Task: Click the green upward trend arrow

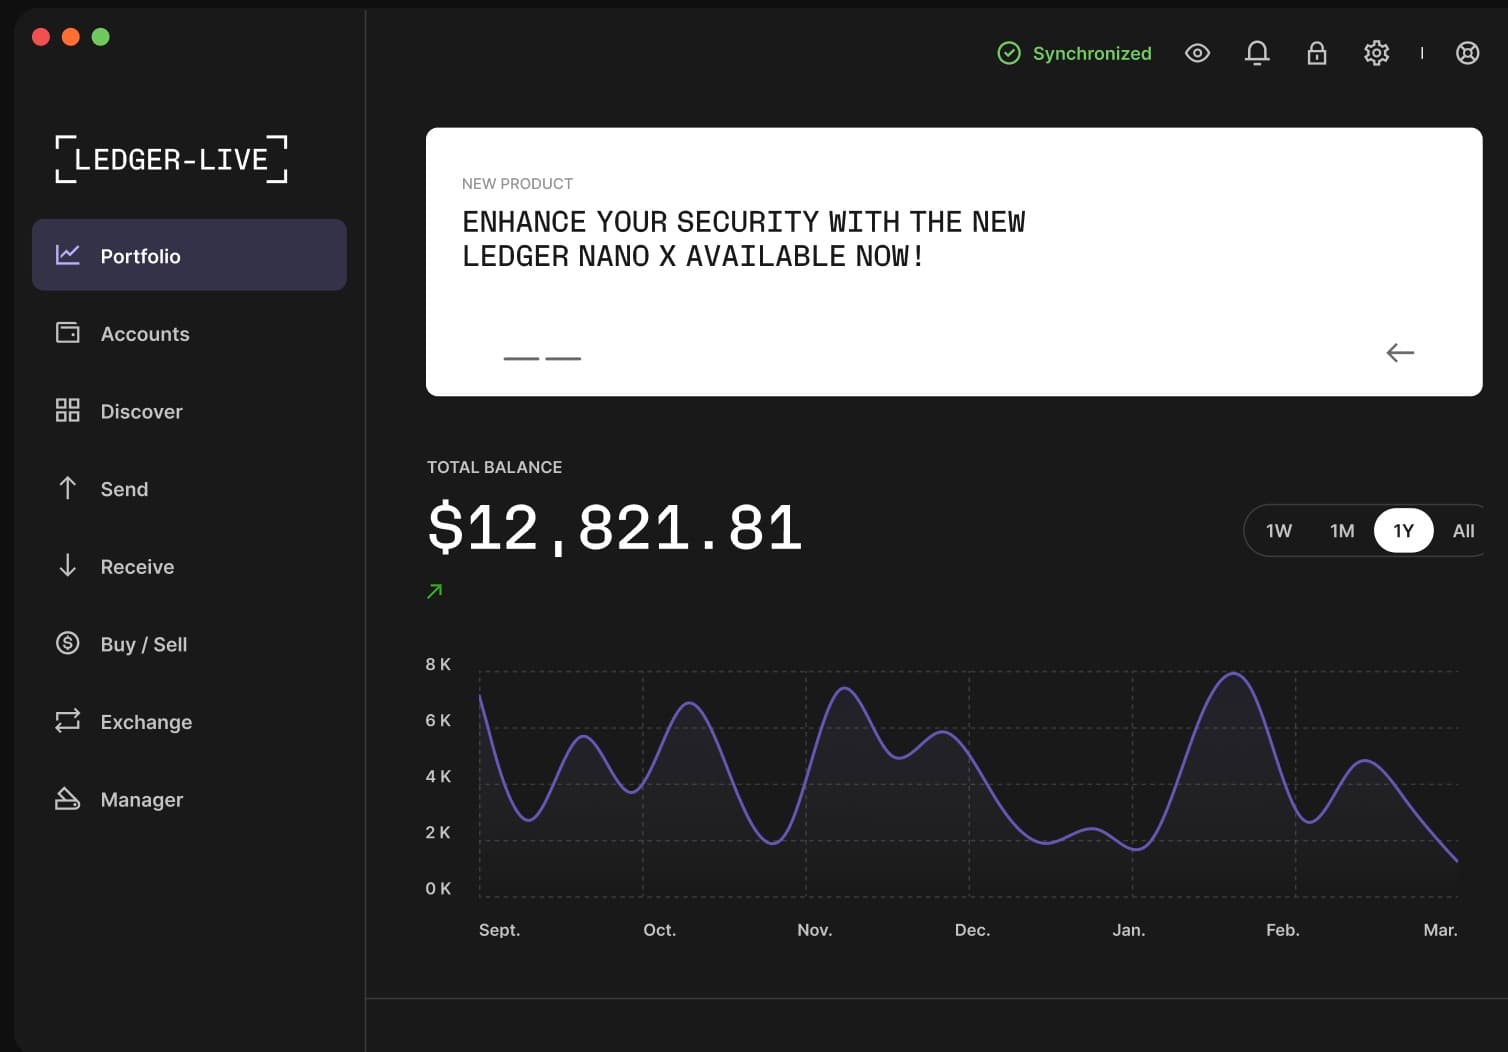Action: tap(434, 591)
